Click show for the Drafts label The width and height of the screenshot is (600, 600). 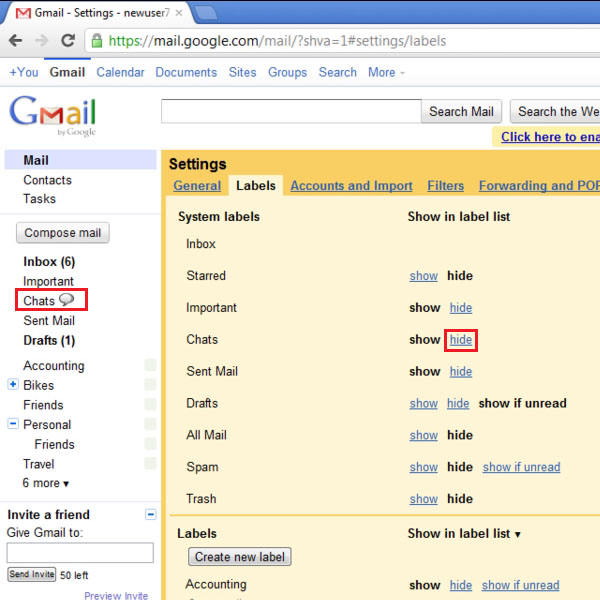tap(424, 403)
